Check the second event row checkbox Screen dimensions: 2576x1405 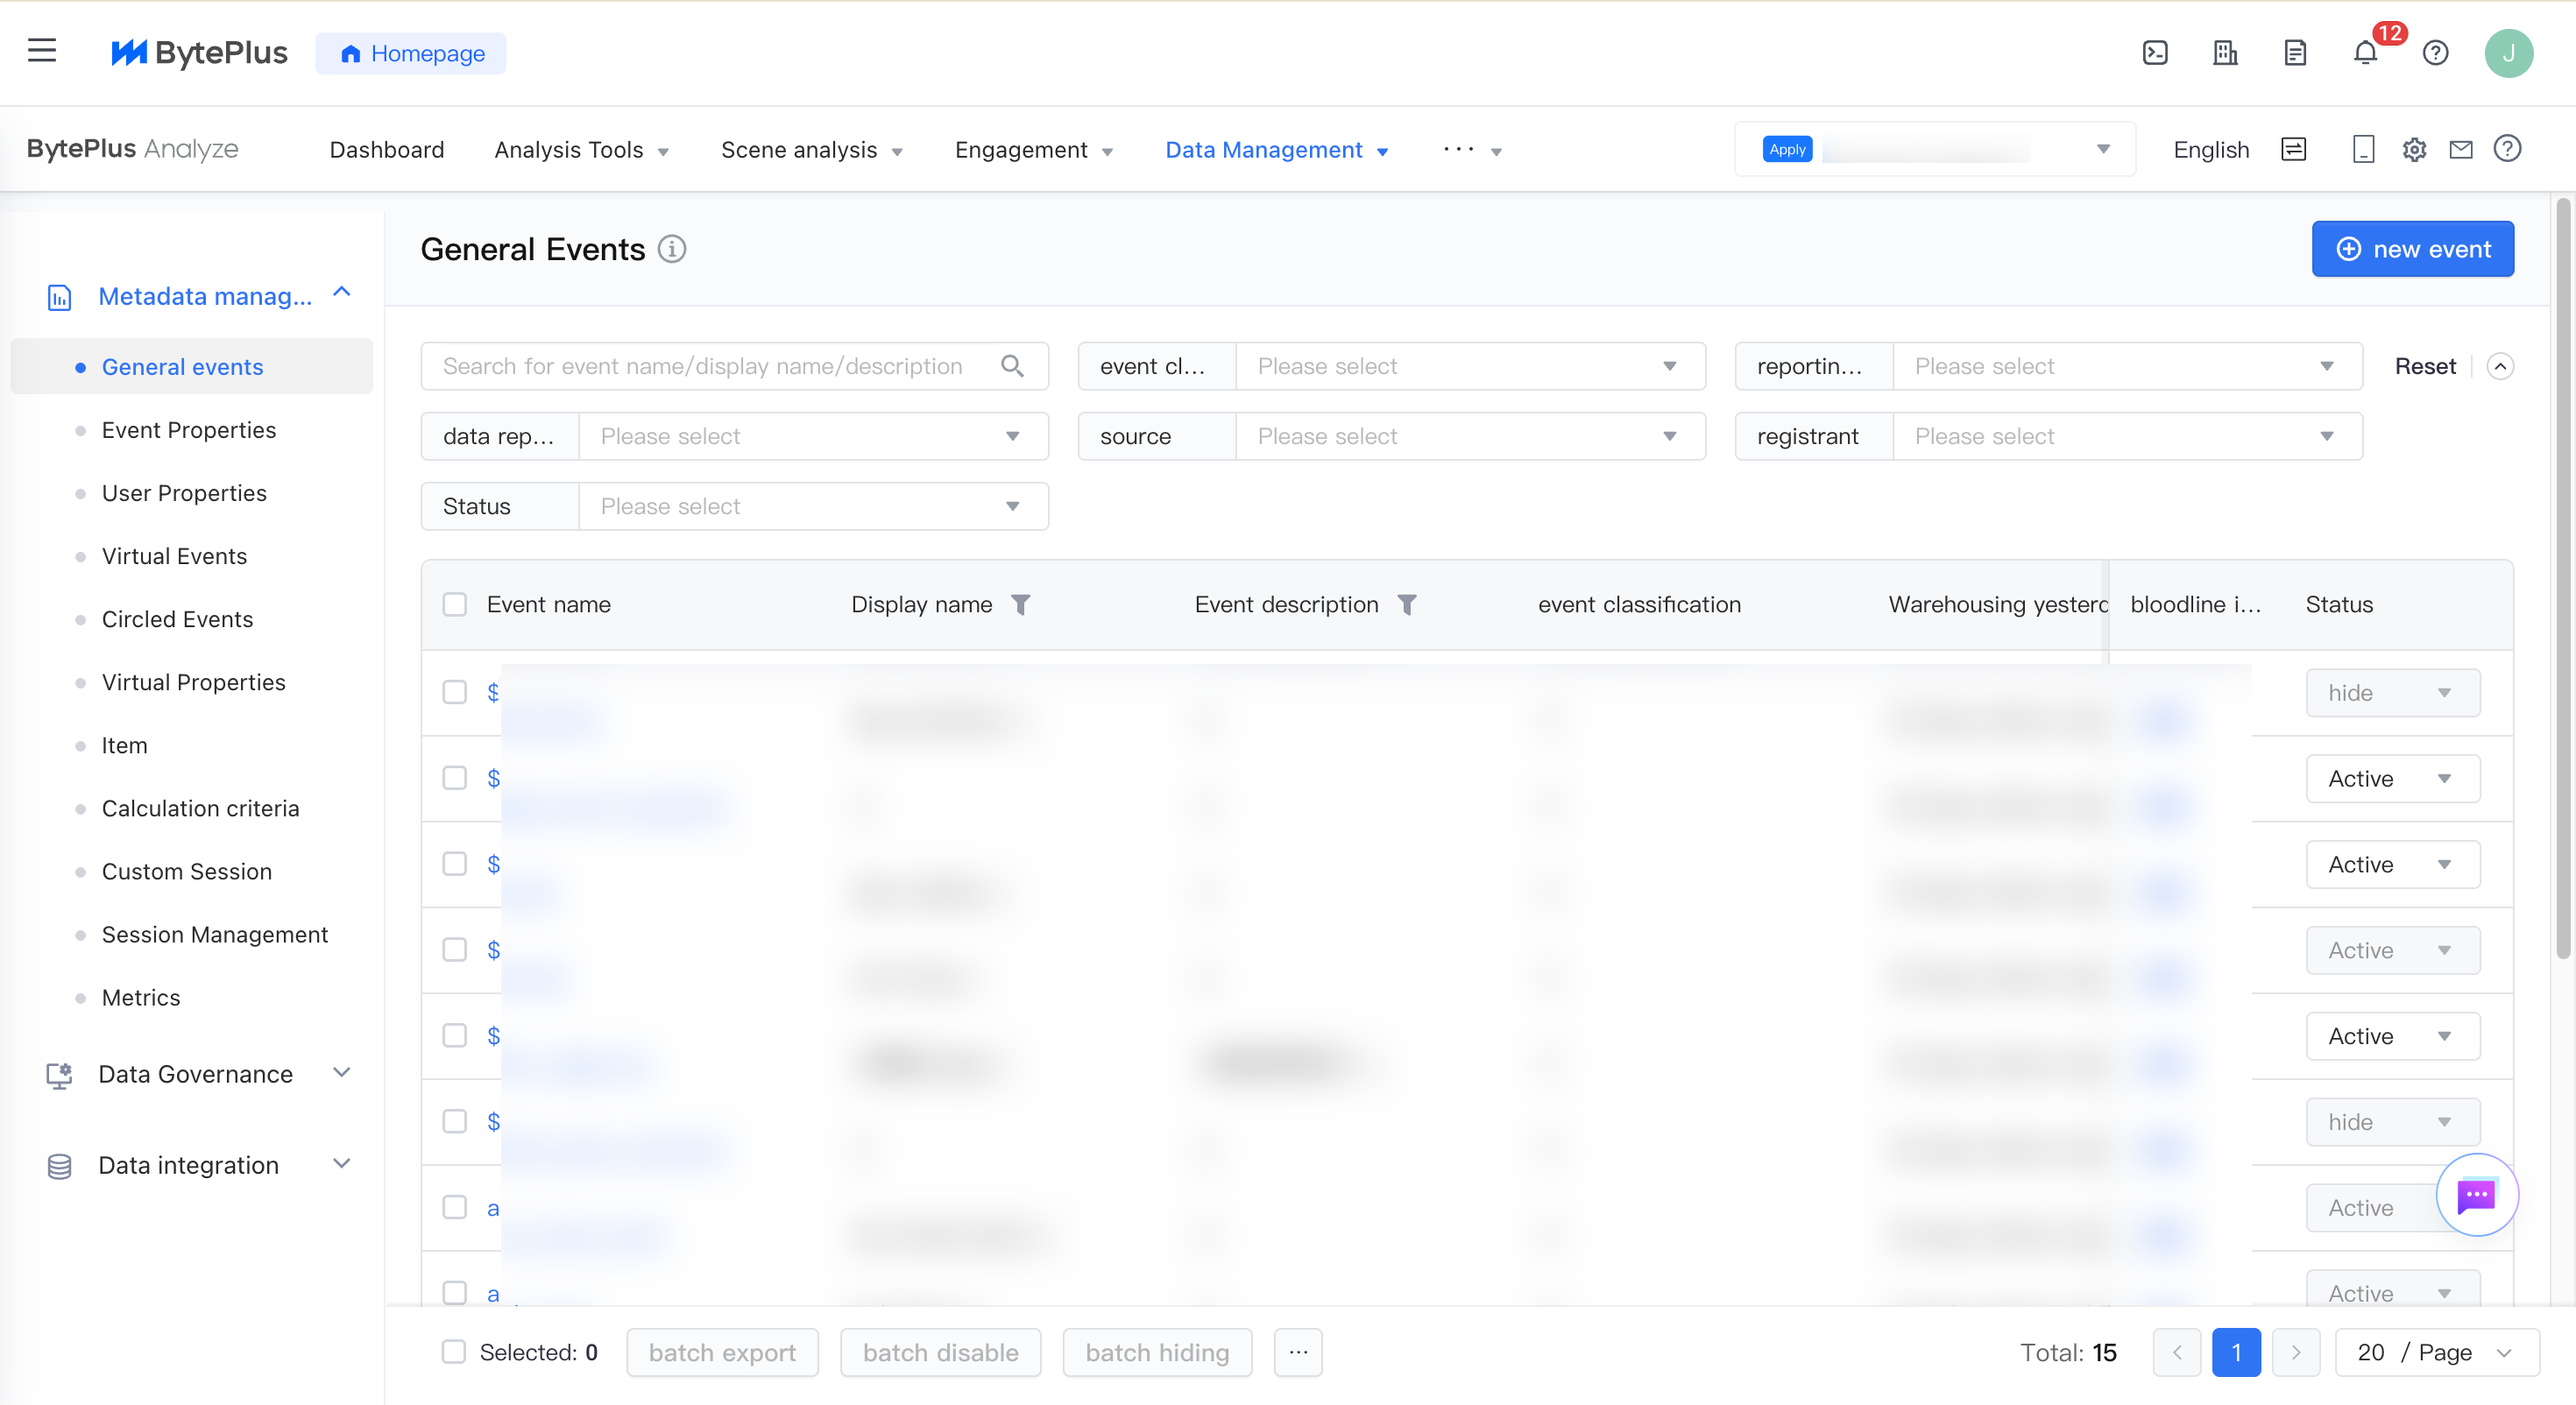click(x=455, y=779)
